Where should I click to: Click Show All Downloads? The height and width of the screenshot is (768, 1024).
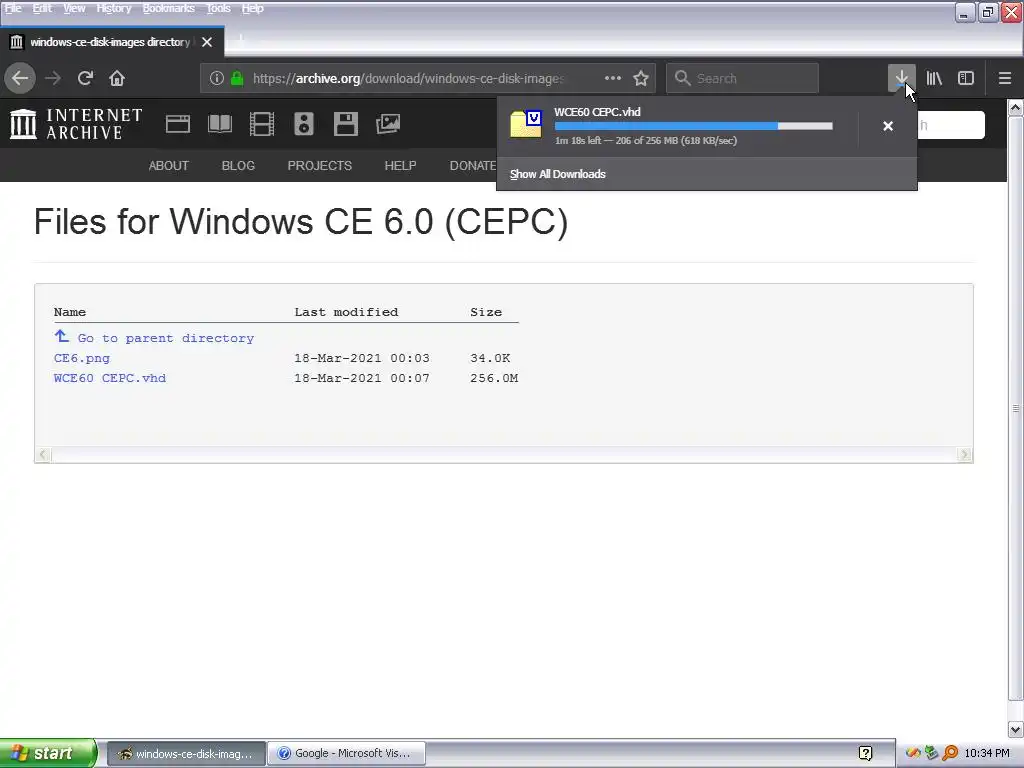click(x=557, y=174)
